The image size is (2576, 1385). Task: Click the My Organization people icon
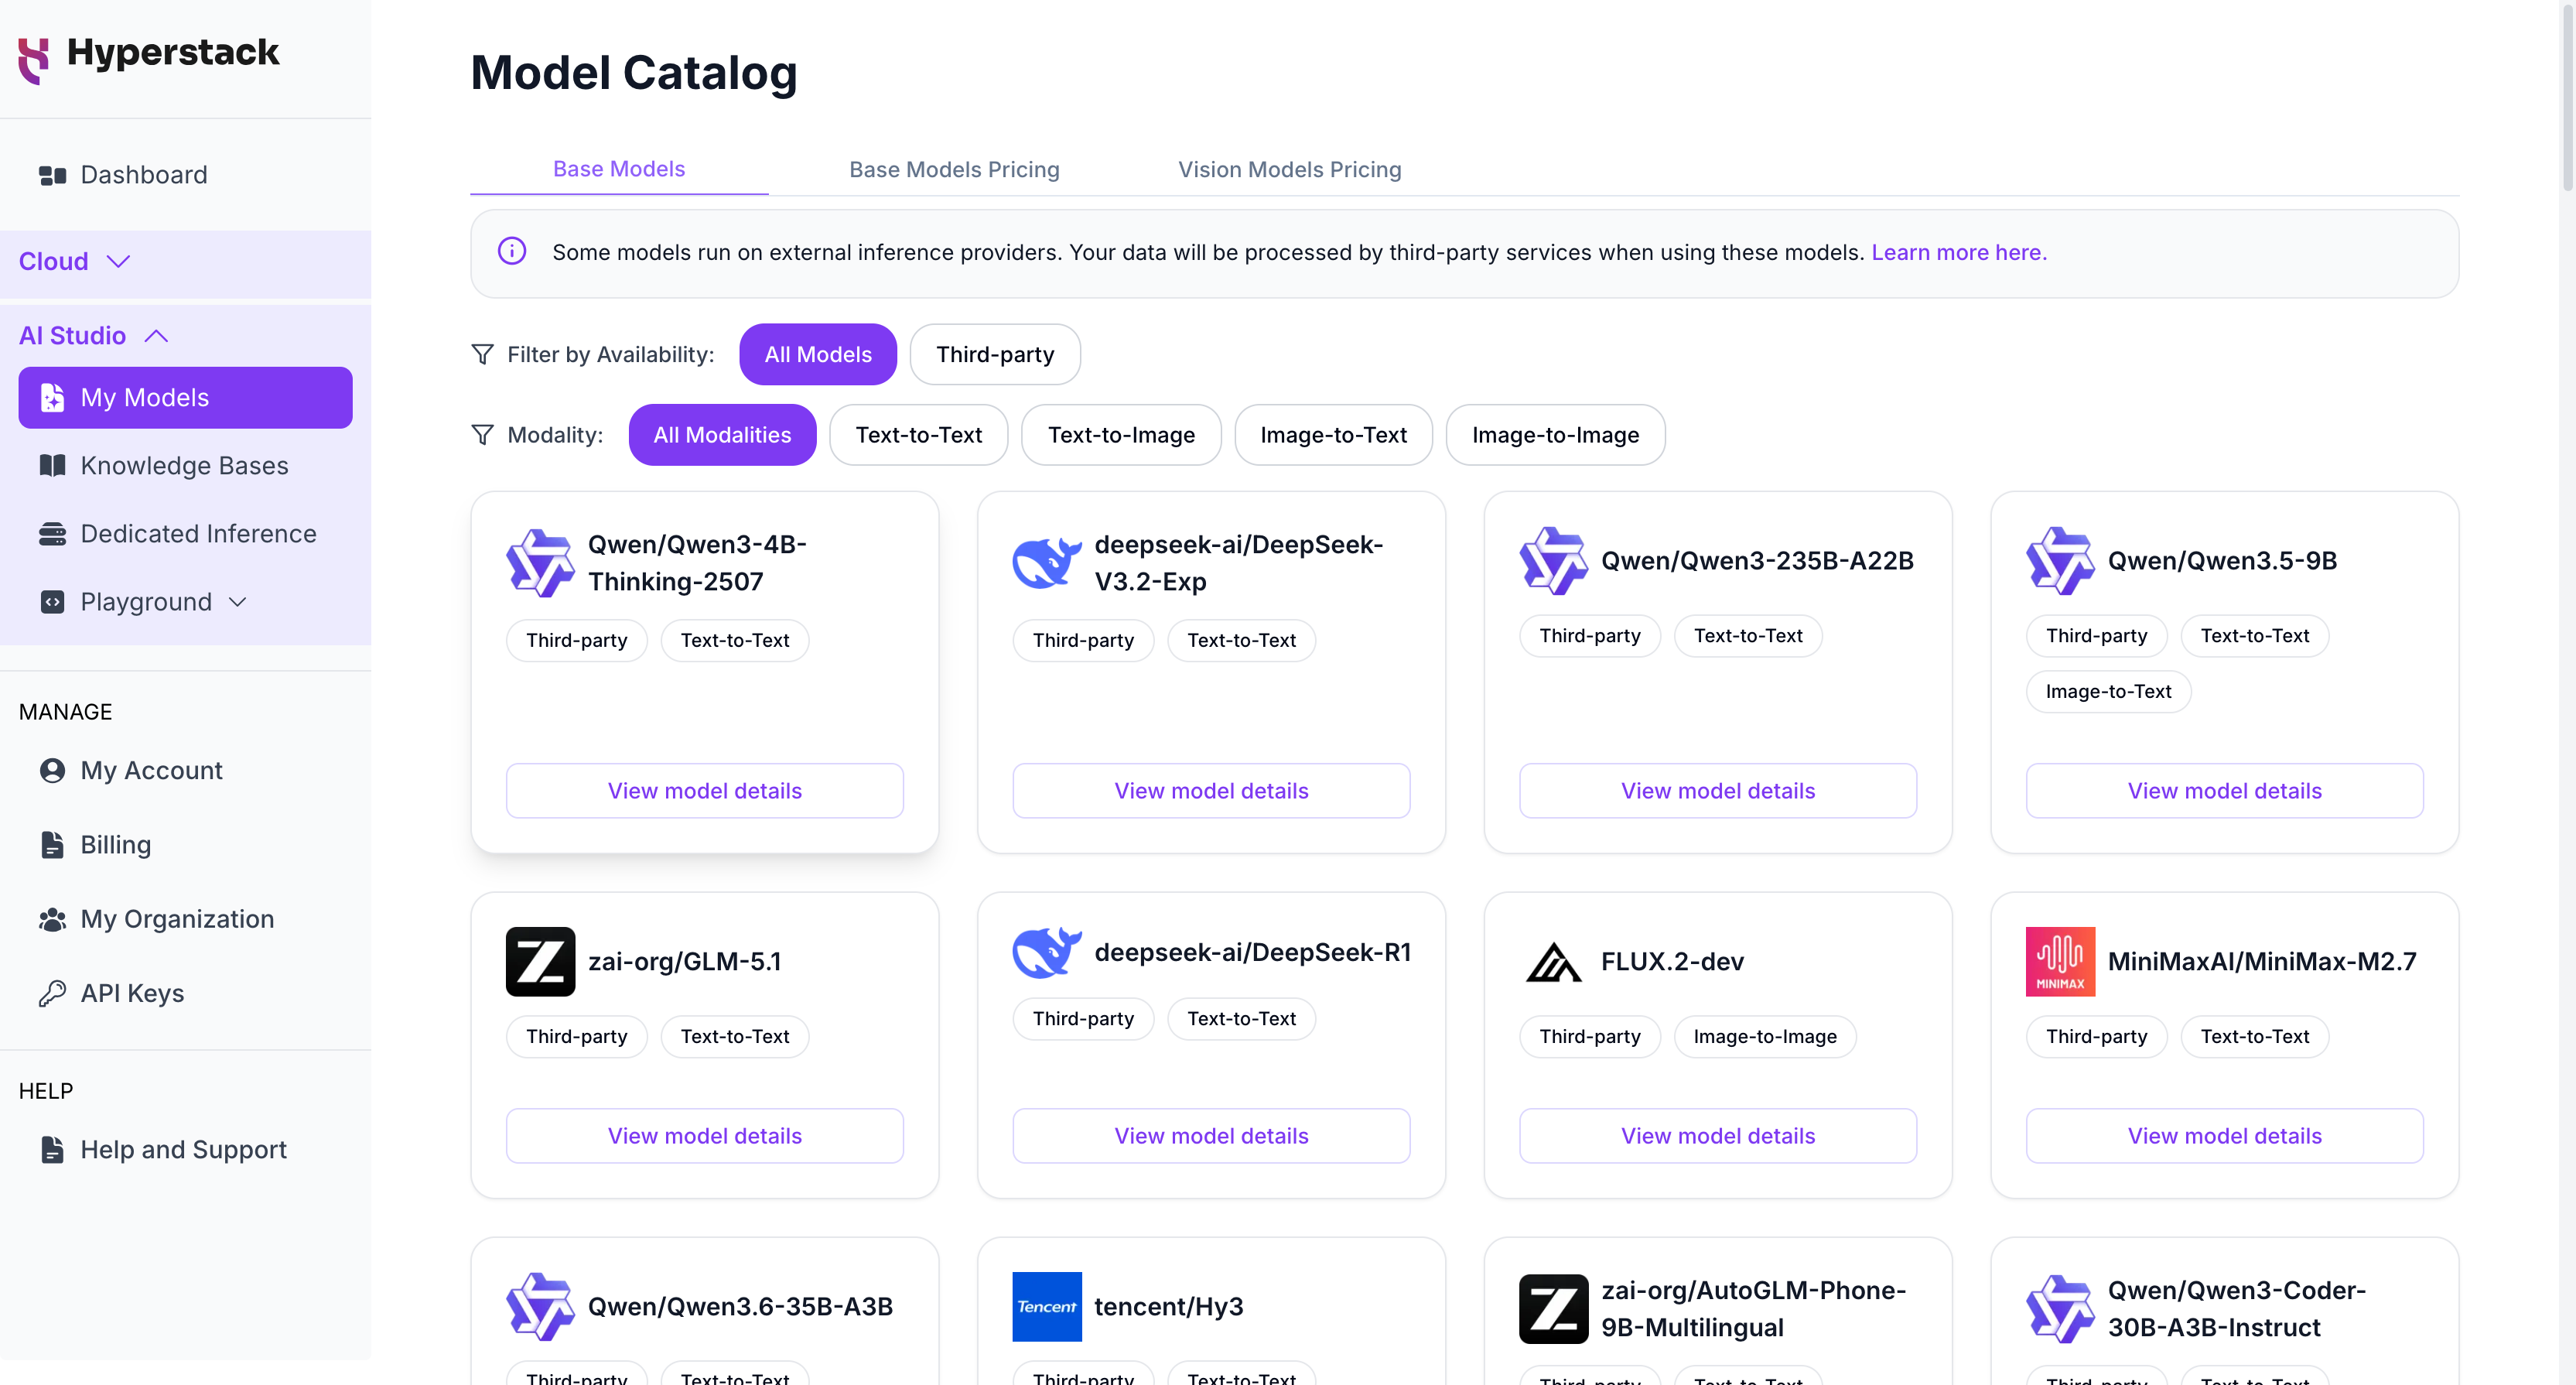52,919
